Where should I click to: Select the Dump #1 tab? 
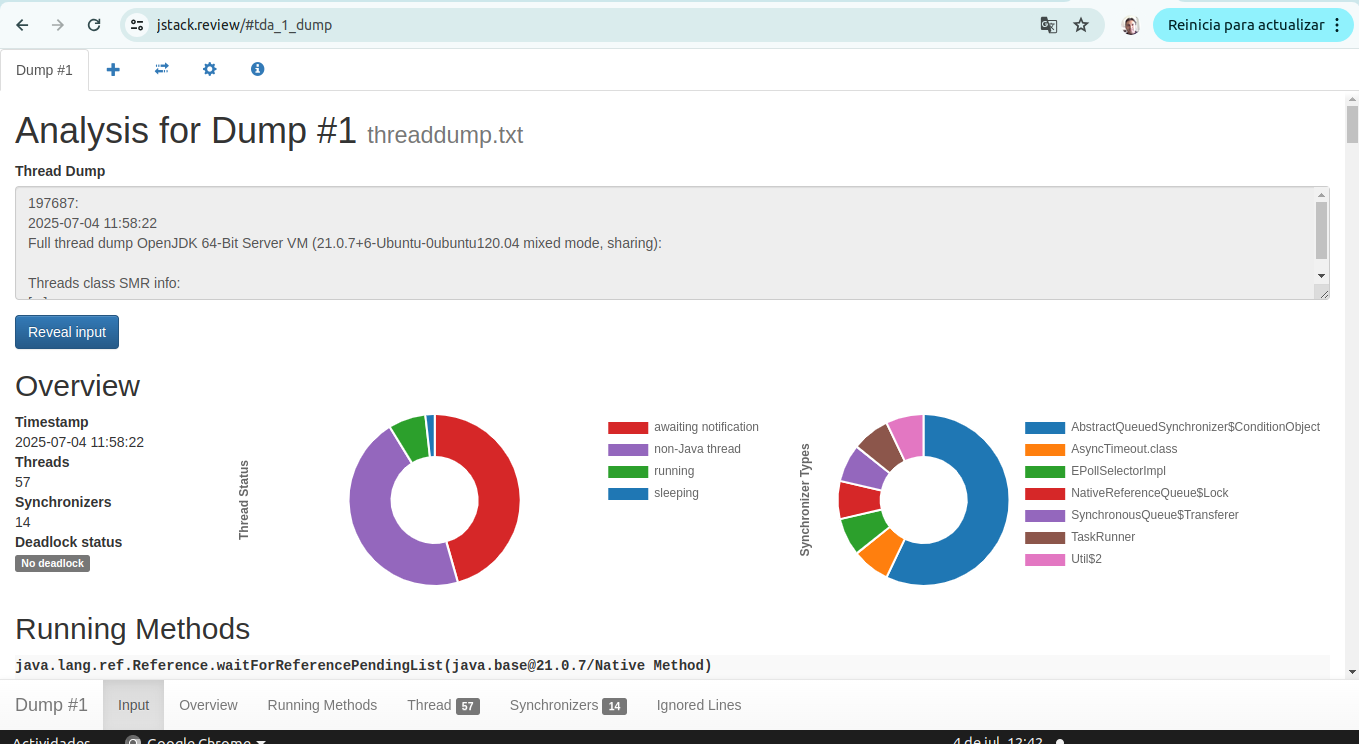(44, 70)
